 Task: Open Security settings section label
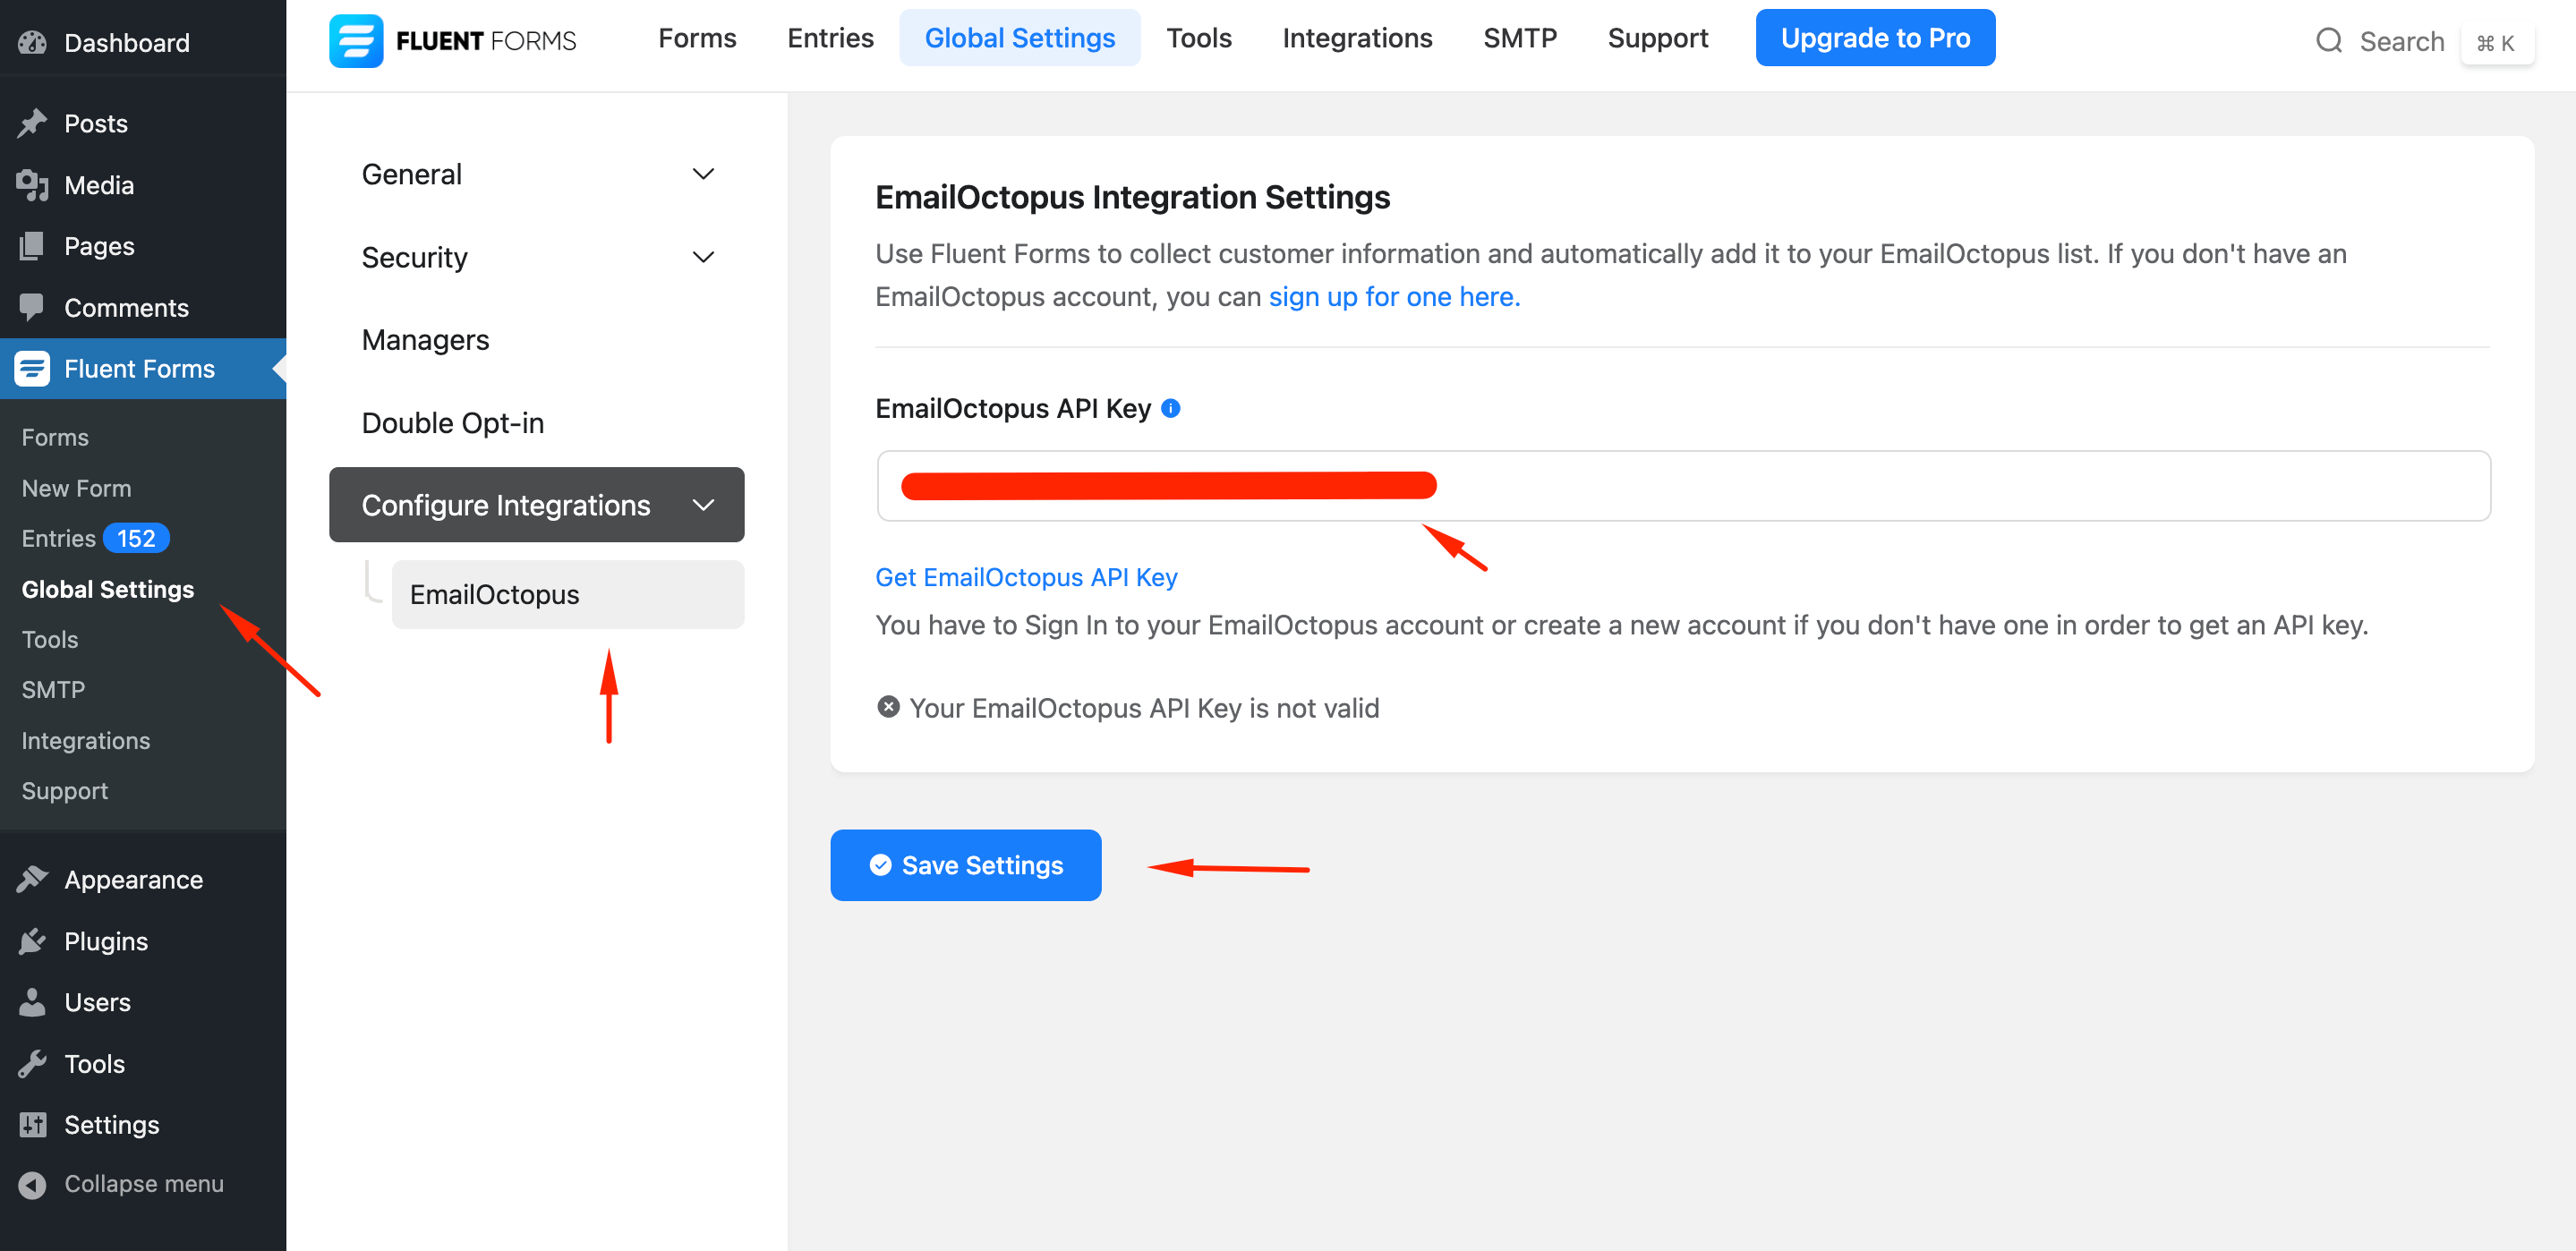(414, 257)
